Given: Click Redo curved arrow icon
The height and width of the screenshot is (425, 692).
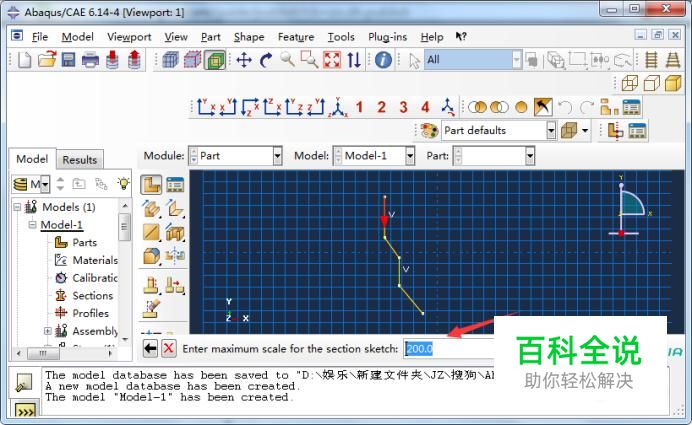Looking at the screenshot, I should click(x=587, y=107).
